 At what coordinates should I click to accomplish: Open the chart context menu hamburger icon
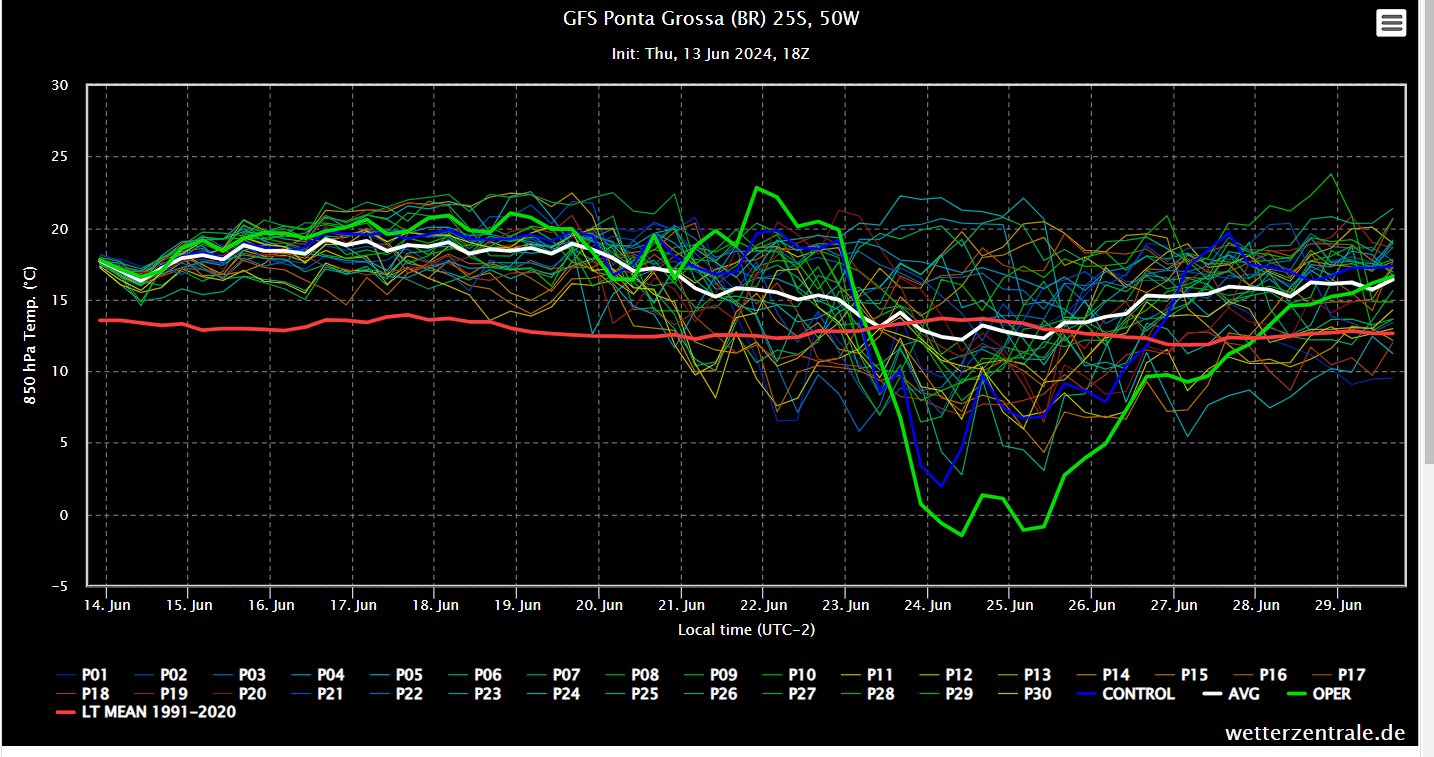coord(1391,23)
